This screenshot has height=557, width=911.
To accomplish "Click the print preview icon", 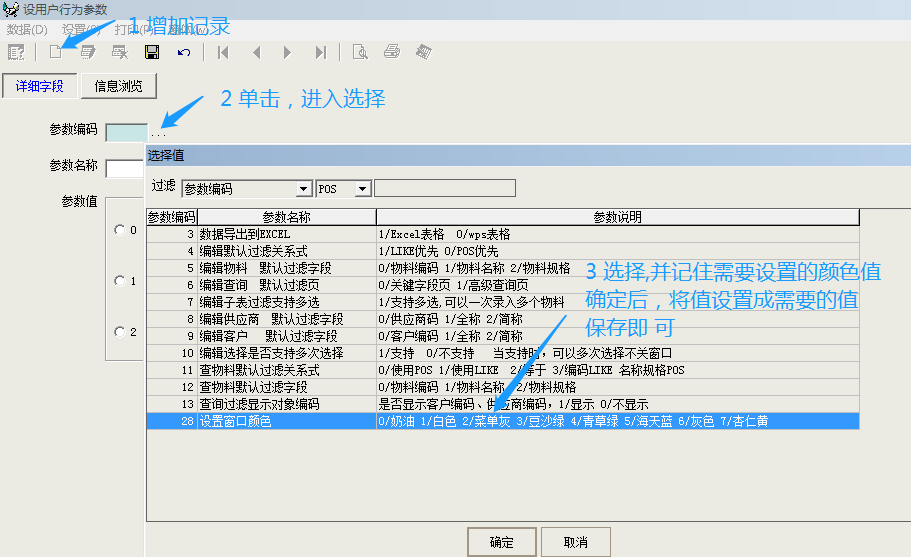I will pyautogui.click(x=360, y=52).
